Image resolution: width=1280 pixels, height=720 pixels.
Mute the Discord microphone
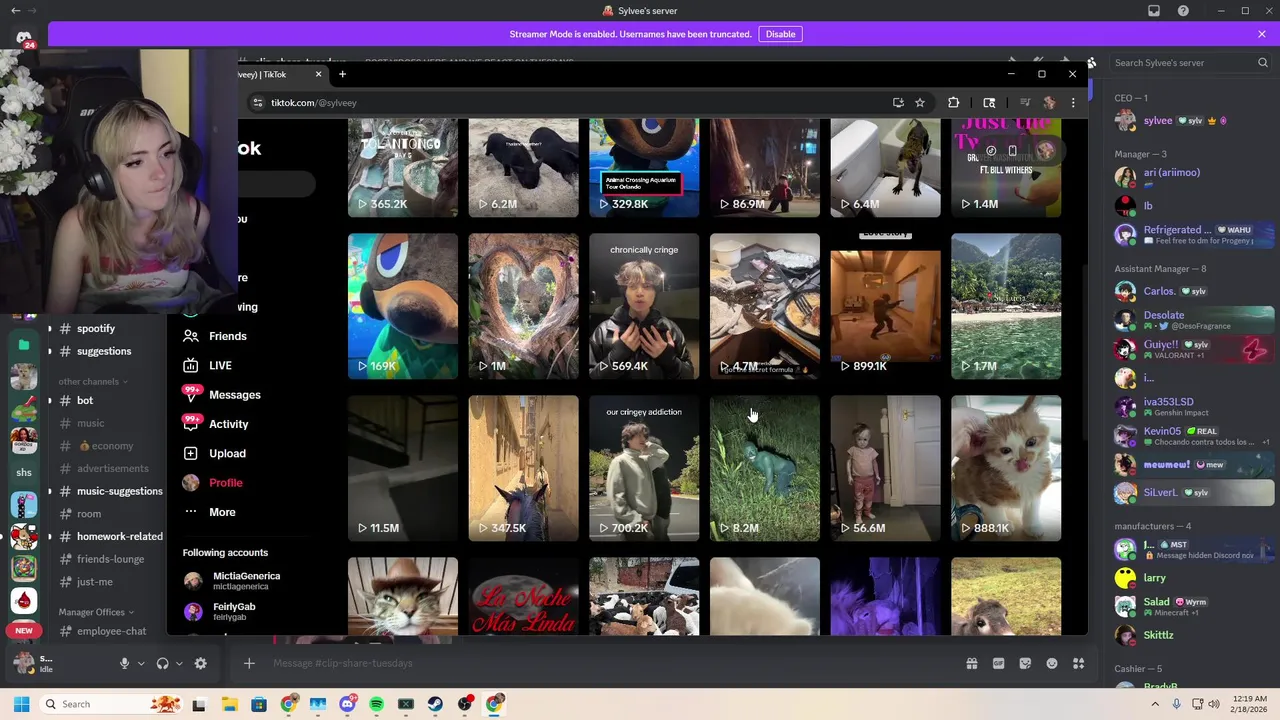124,663
